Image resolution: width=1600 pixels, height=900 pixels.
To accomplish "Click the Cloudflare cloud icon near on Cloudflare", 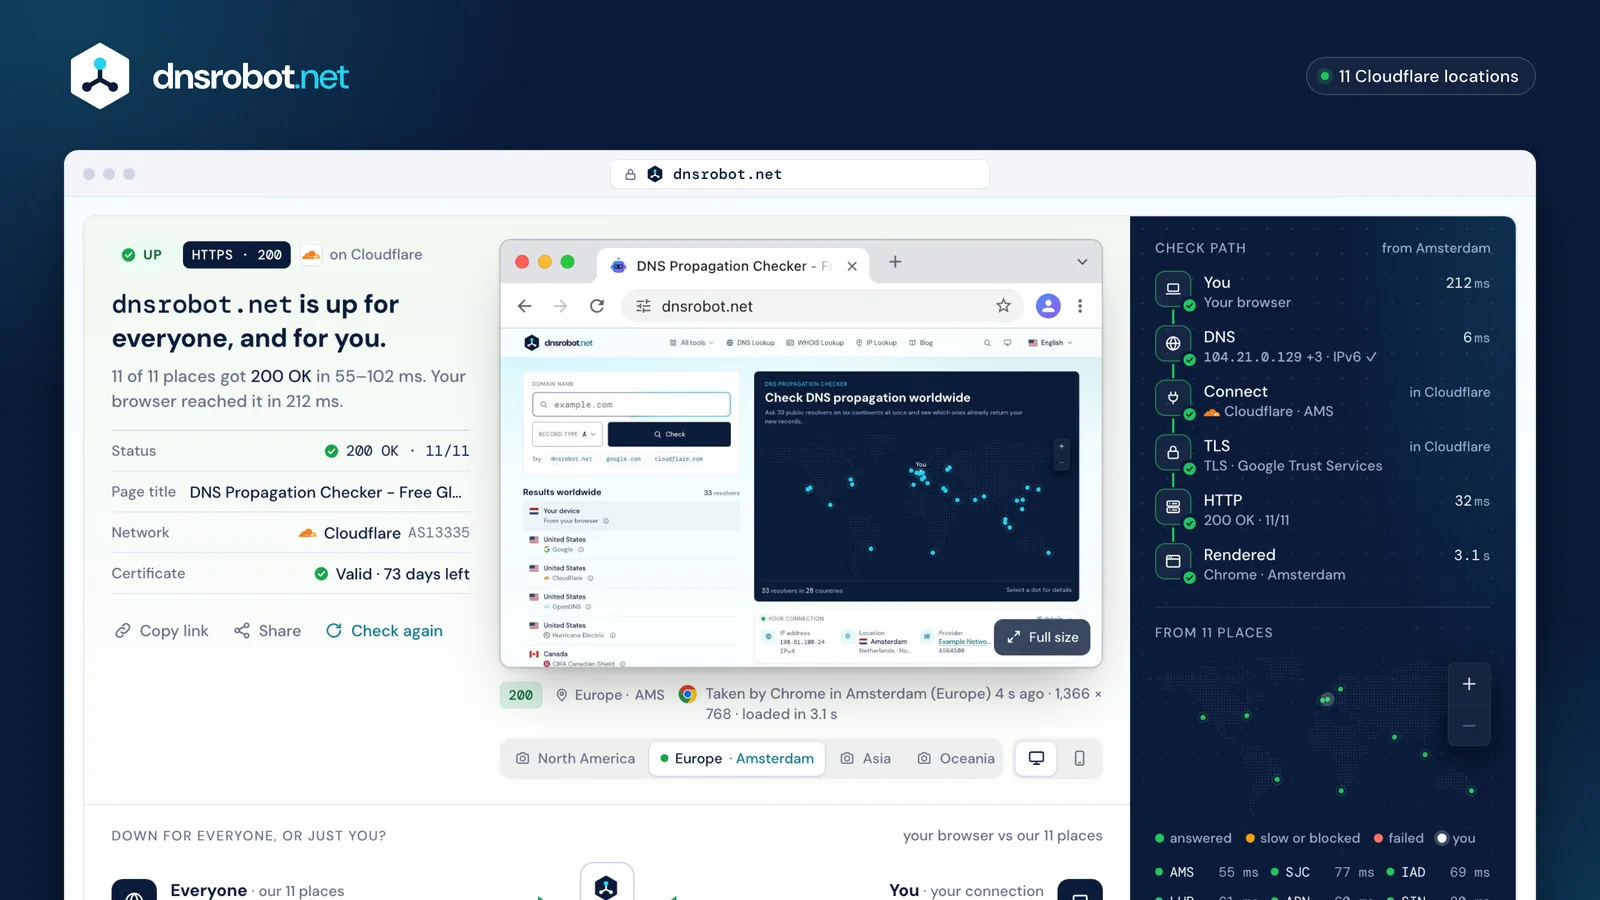I will click(311, 255).
